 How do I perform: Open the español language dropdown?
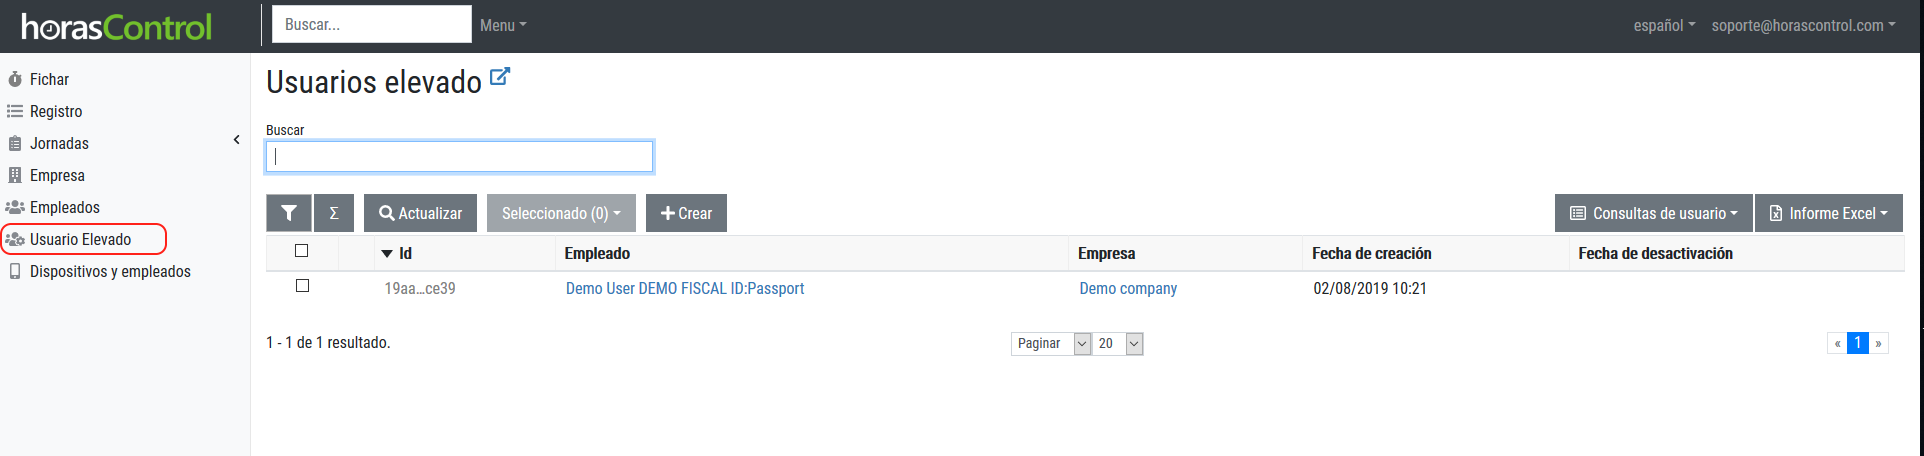click(x=1664, y=25)
